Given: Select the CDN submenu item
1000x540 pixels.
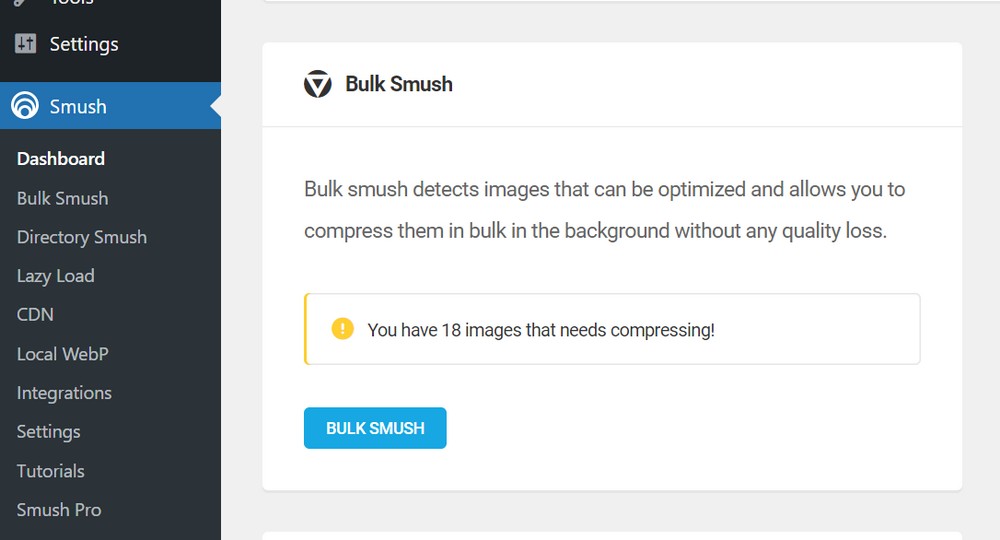Looking at the screenshot, I should coord(35,315).
